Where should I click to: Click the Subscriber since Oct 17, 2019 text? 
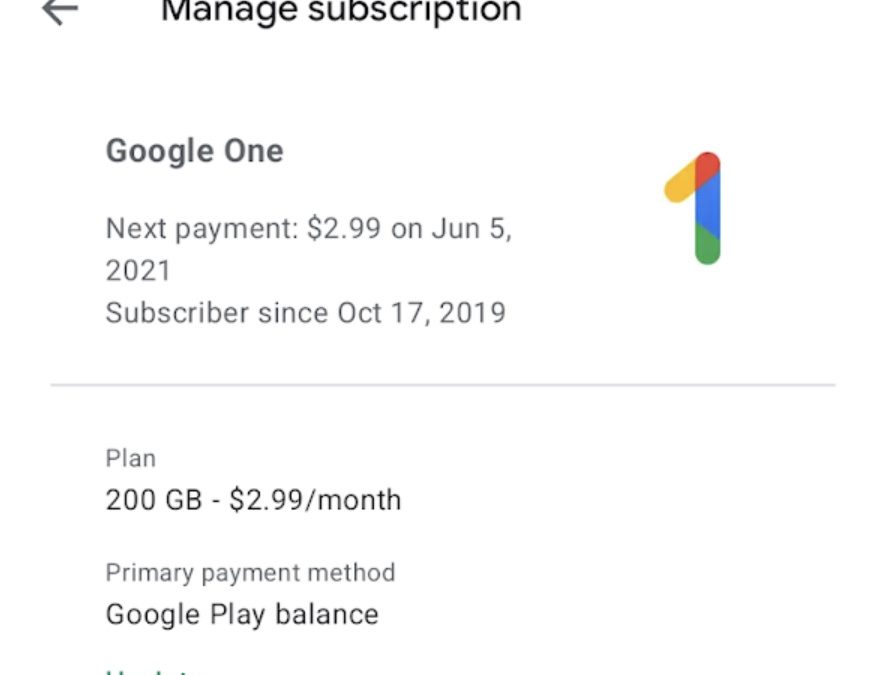coord(305,313)
